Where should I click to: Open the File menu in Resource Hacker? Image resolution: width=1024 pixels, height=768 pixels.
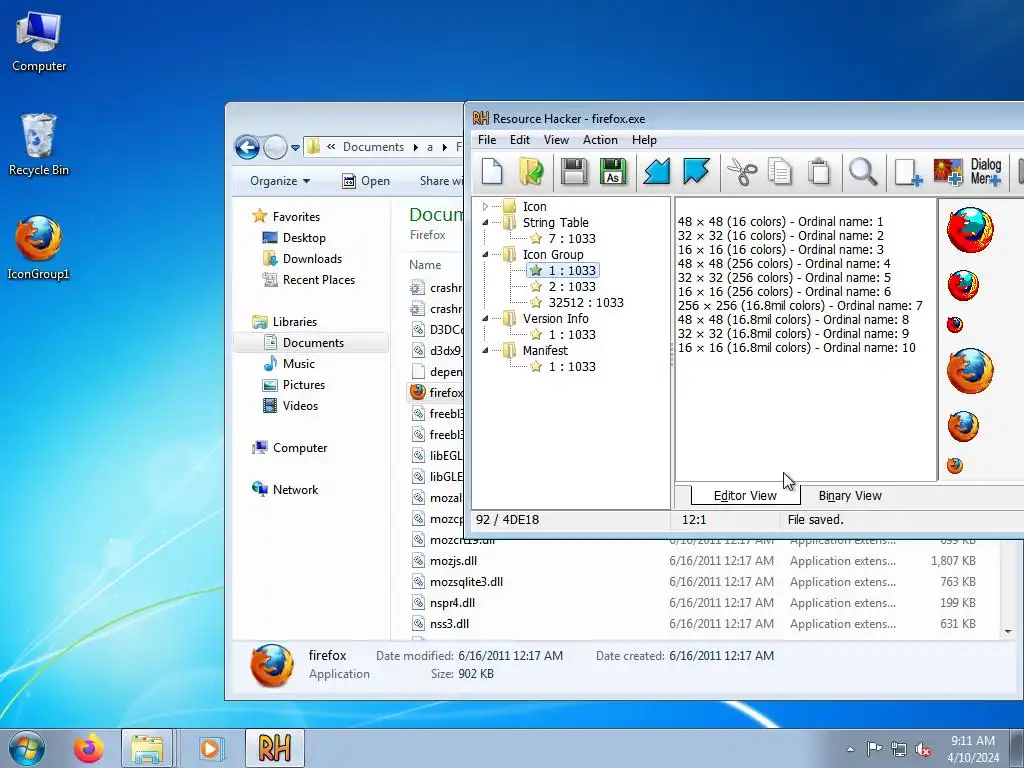coord(487,140)
